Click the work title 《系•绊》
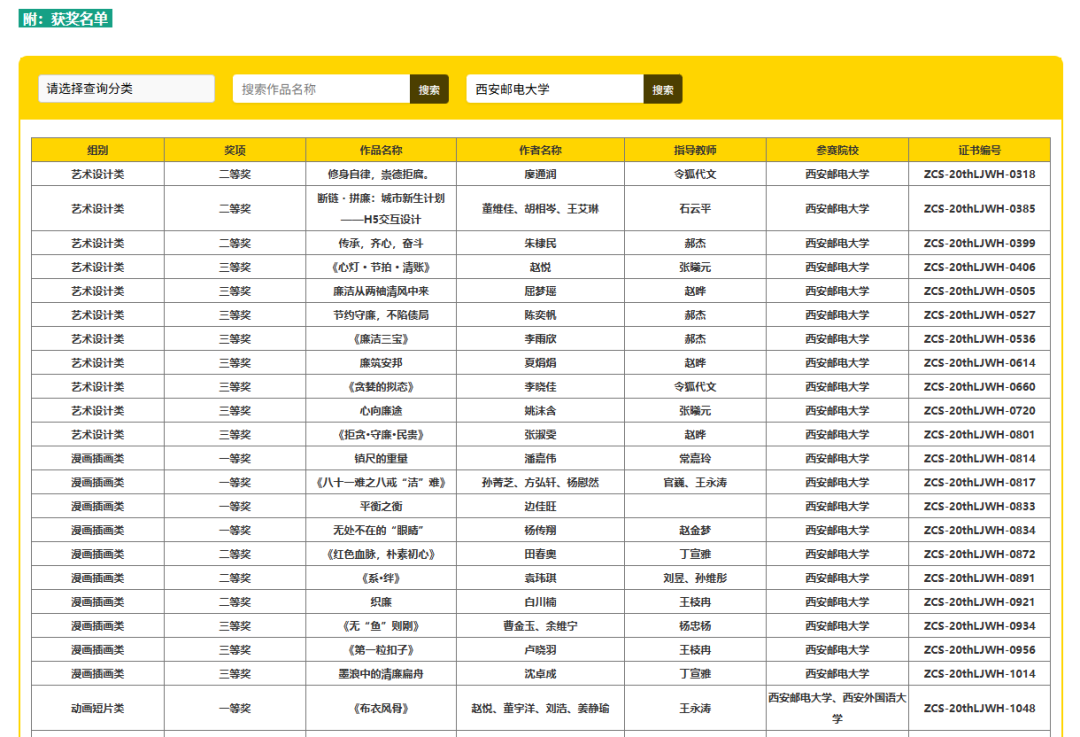Image resolution: width=1080 pixels, height=737 pixels. [x=381, y=579]
